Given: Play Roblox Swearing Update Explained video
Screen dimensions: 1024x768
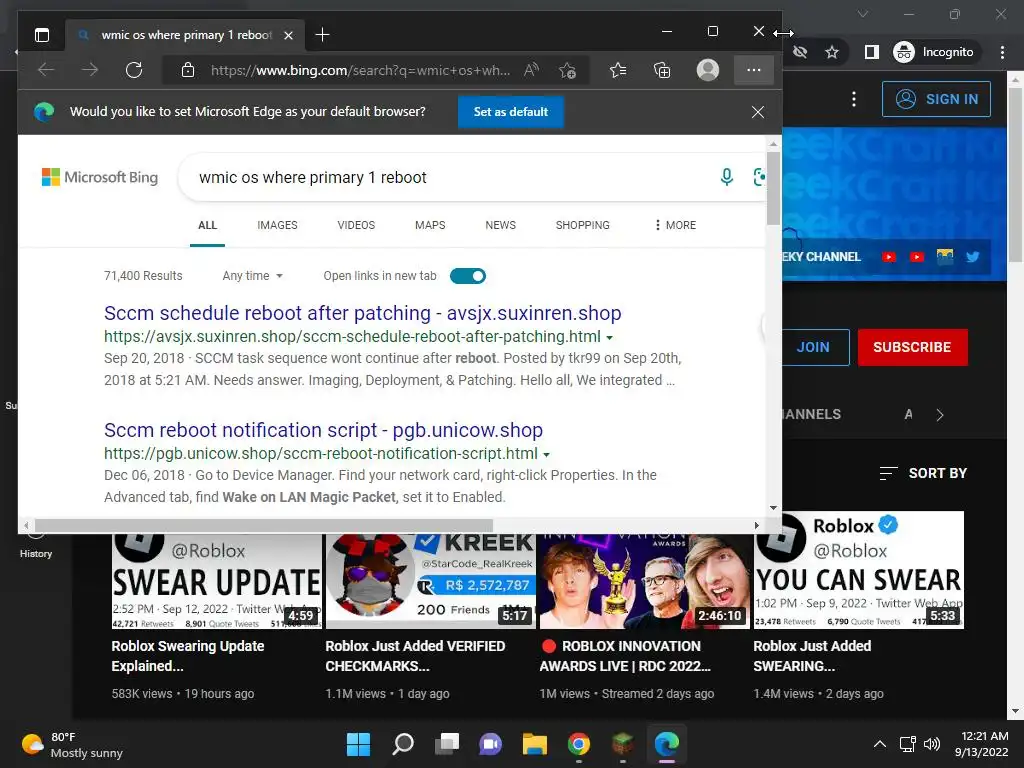Looking at the screenshot, I should pyautogui.click(x=216, y=581).
